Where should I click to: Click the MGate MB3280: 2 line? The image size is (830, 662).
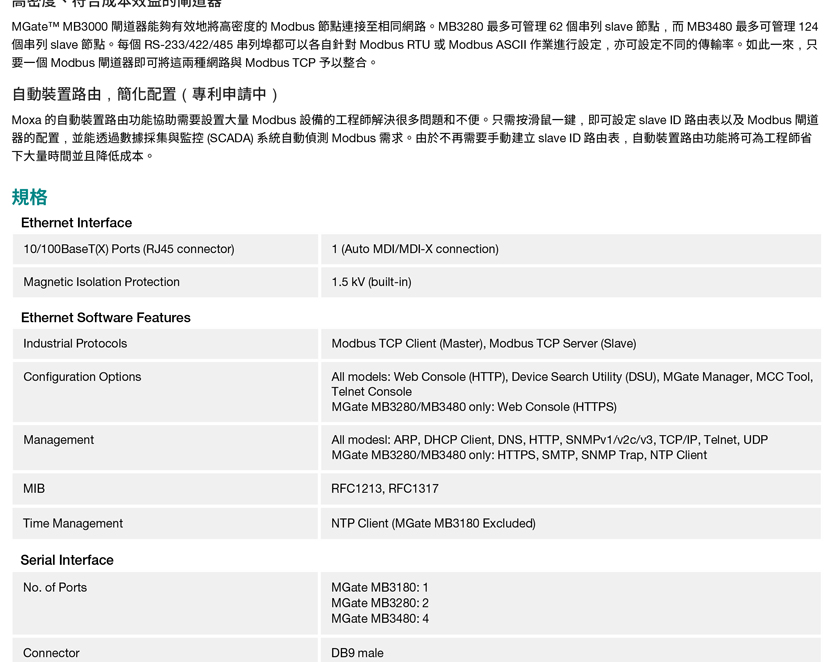pos(380,603)
